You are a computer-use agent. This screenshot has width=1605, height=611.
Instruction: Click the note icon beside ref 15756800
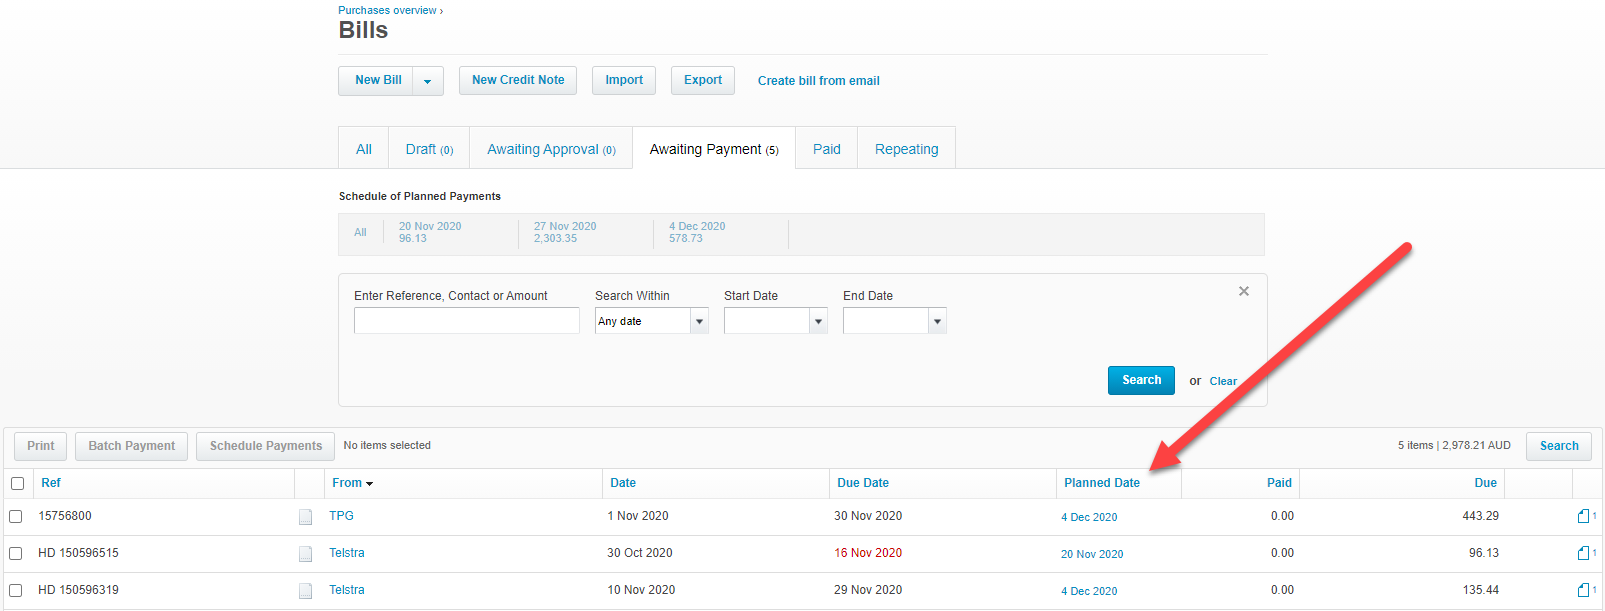[305, 518]
